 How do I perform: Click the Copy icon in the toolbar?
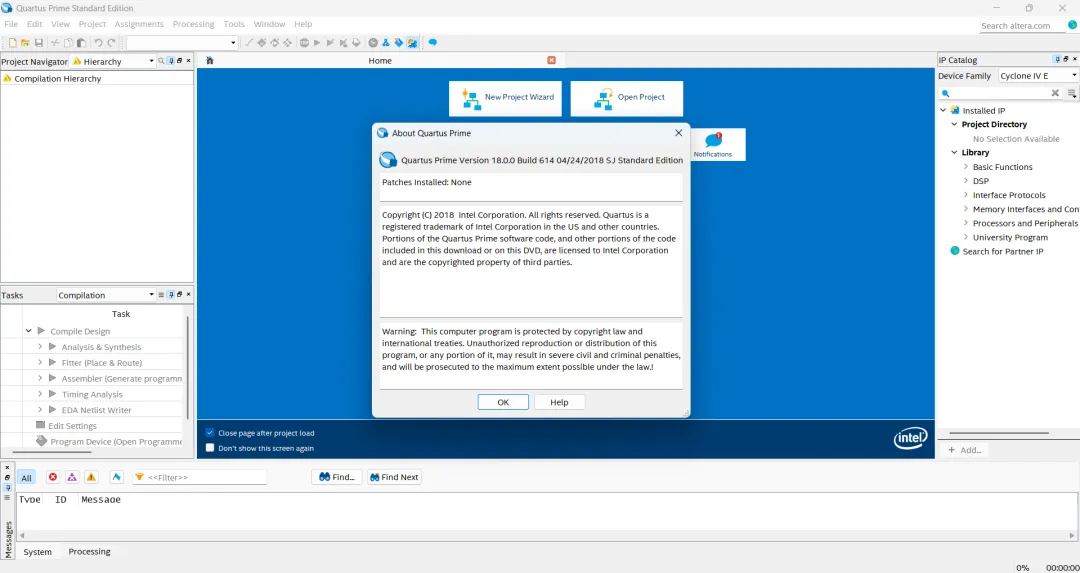(68, 43)
